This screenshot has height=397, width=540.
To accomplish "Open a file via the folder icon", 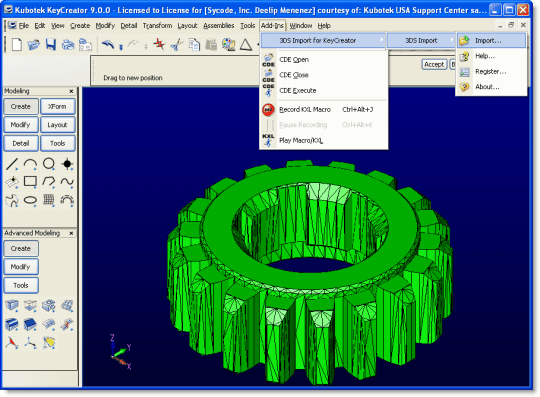I will [34, 44].
